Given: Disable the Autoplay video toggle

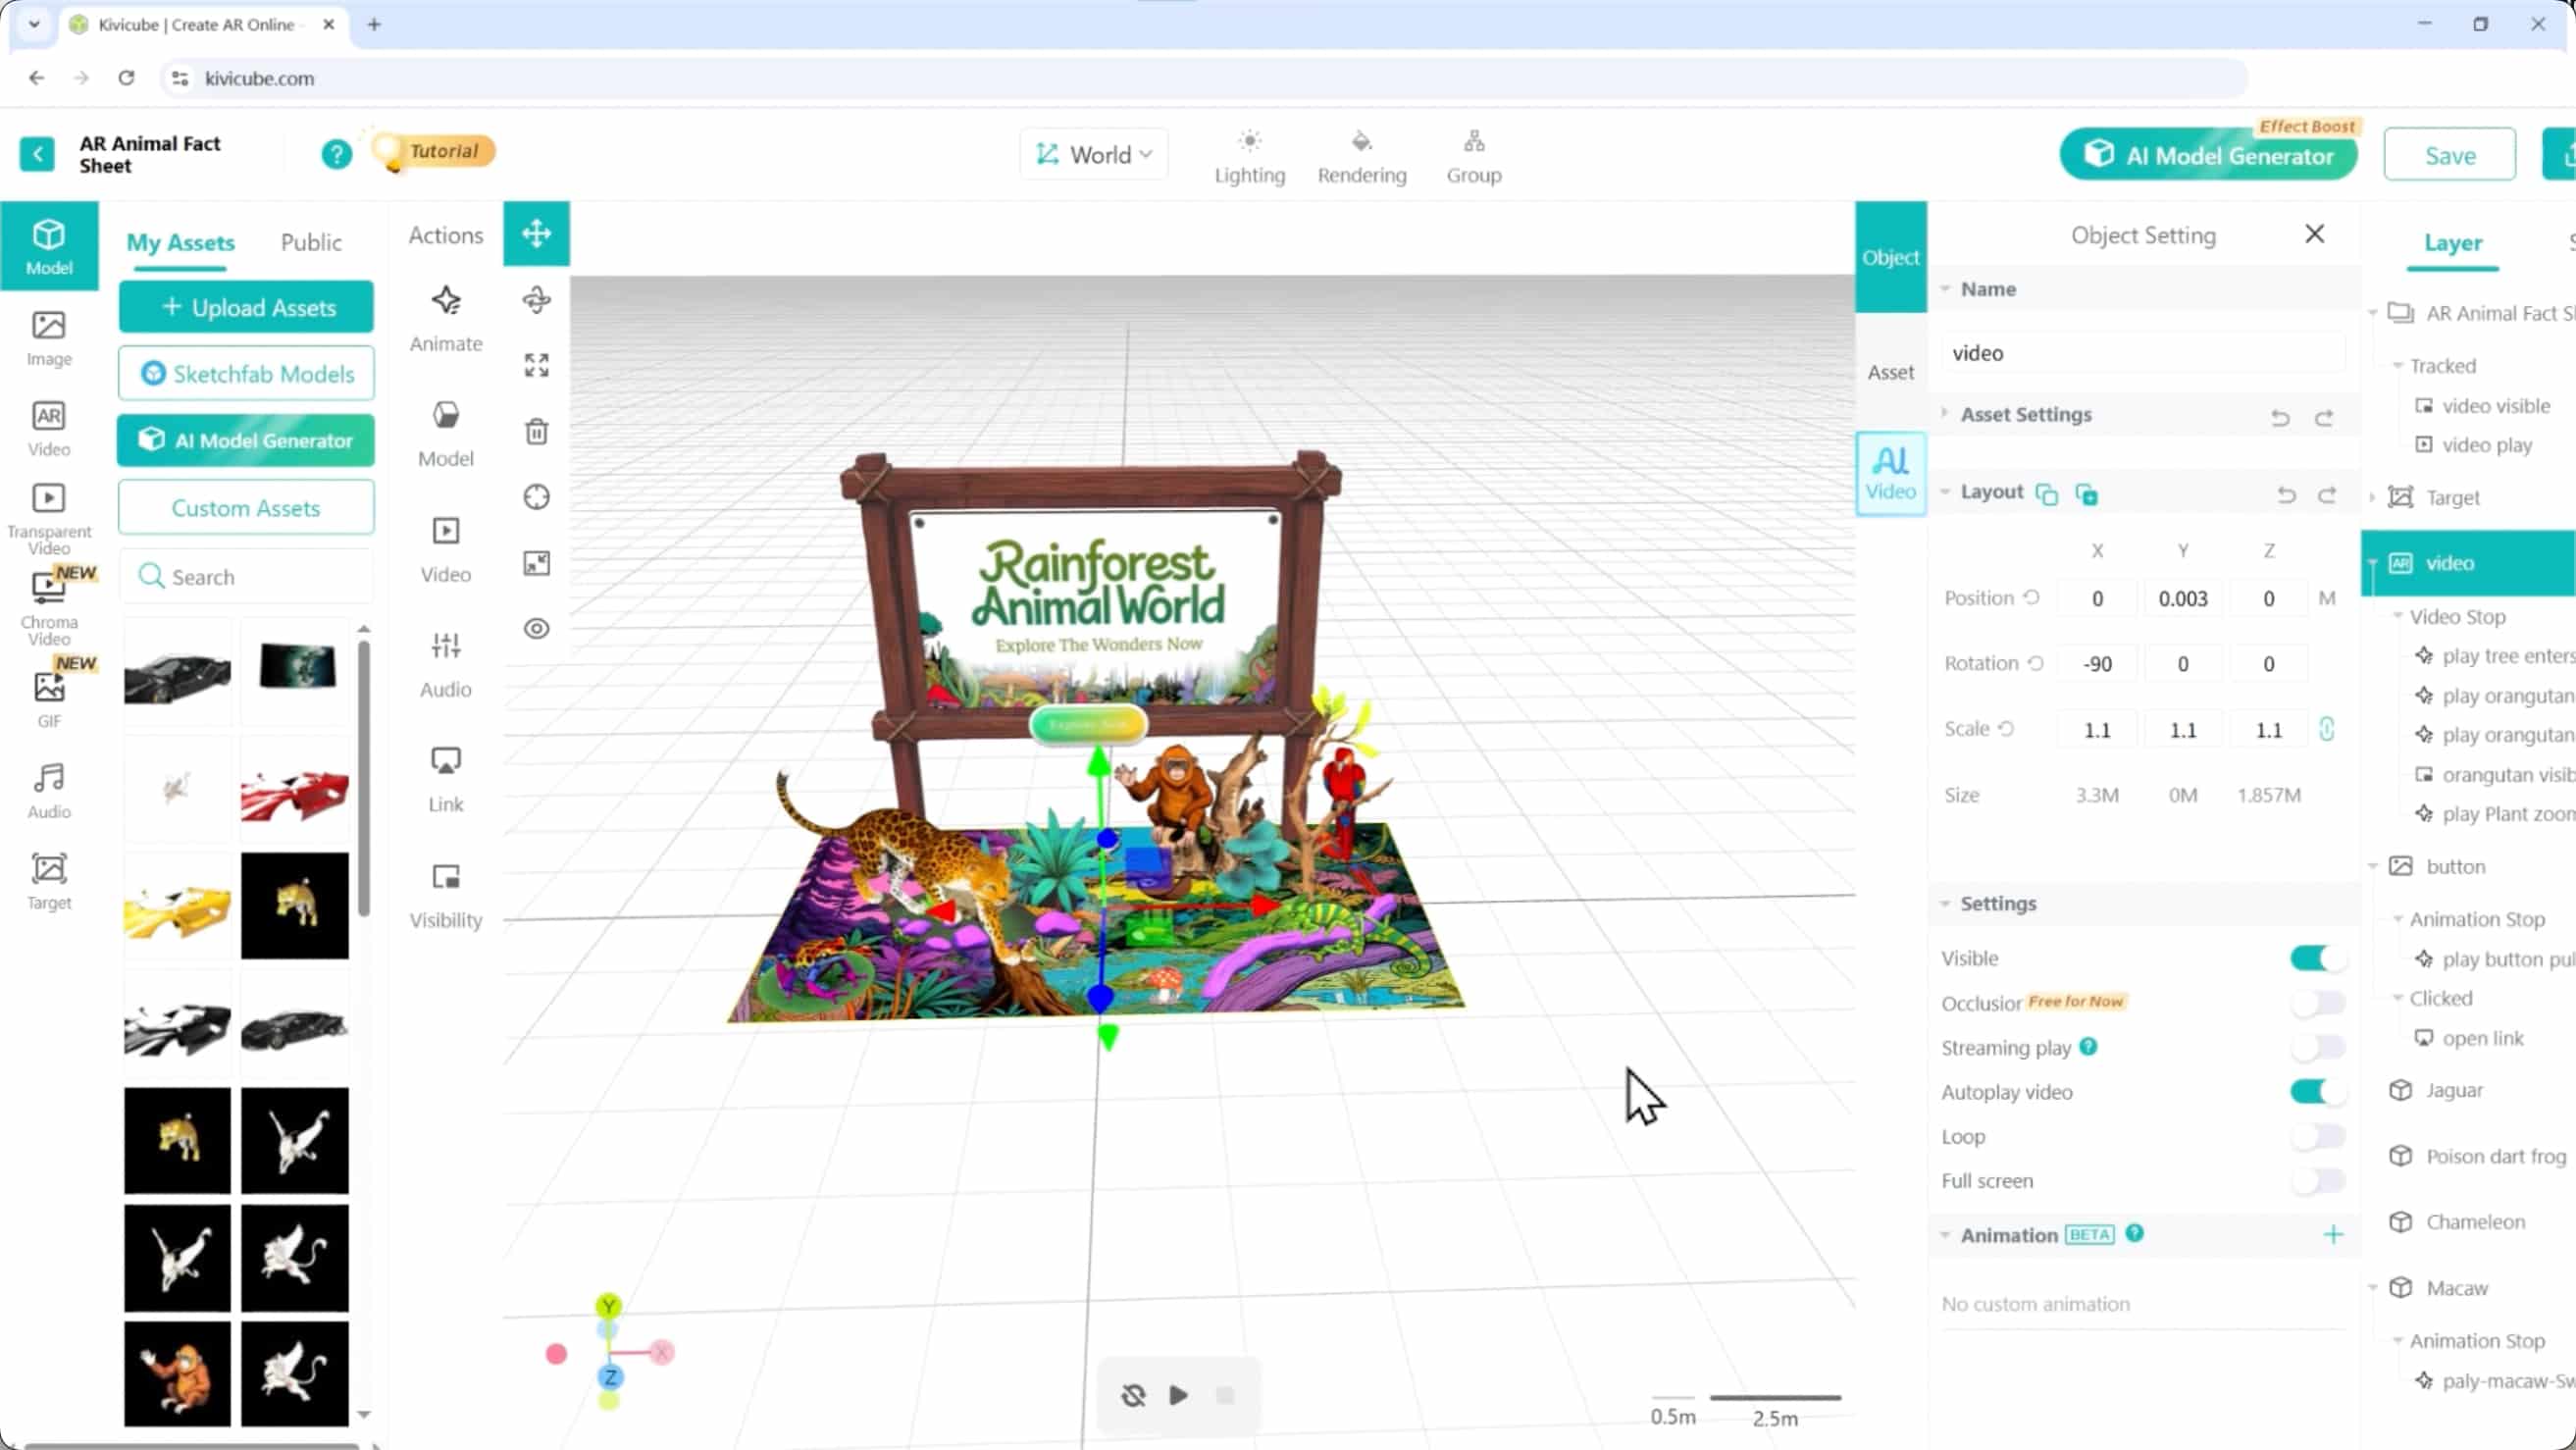Looking at the screenshot, I should click(x=2317, y=1091).
